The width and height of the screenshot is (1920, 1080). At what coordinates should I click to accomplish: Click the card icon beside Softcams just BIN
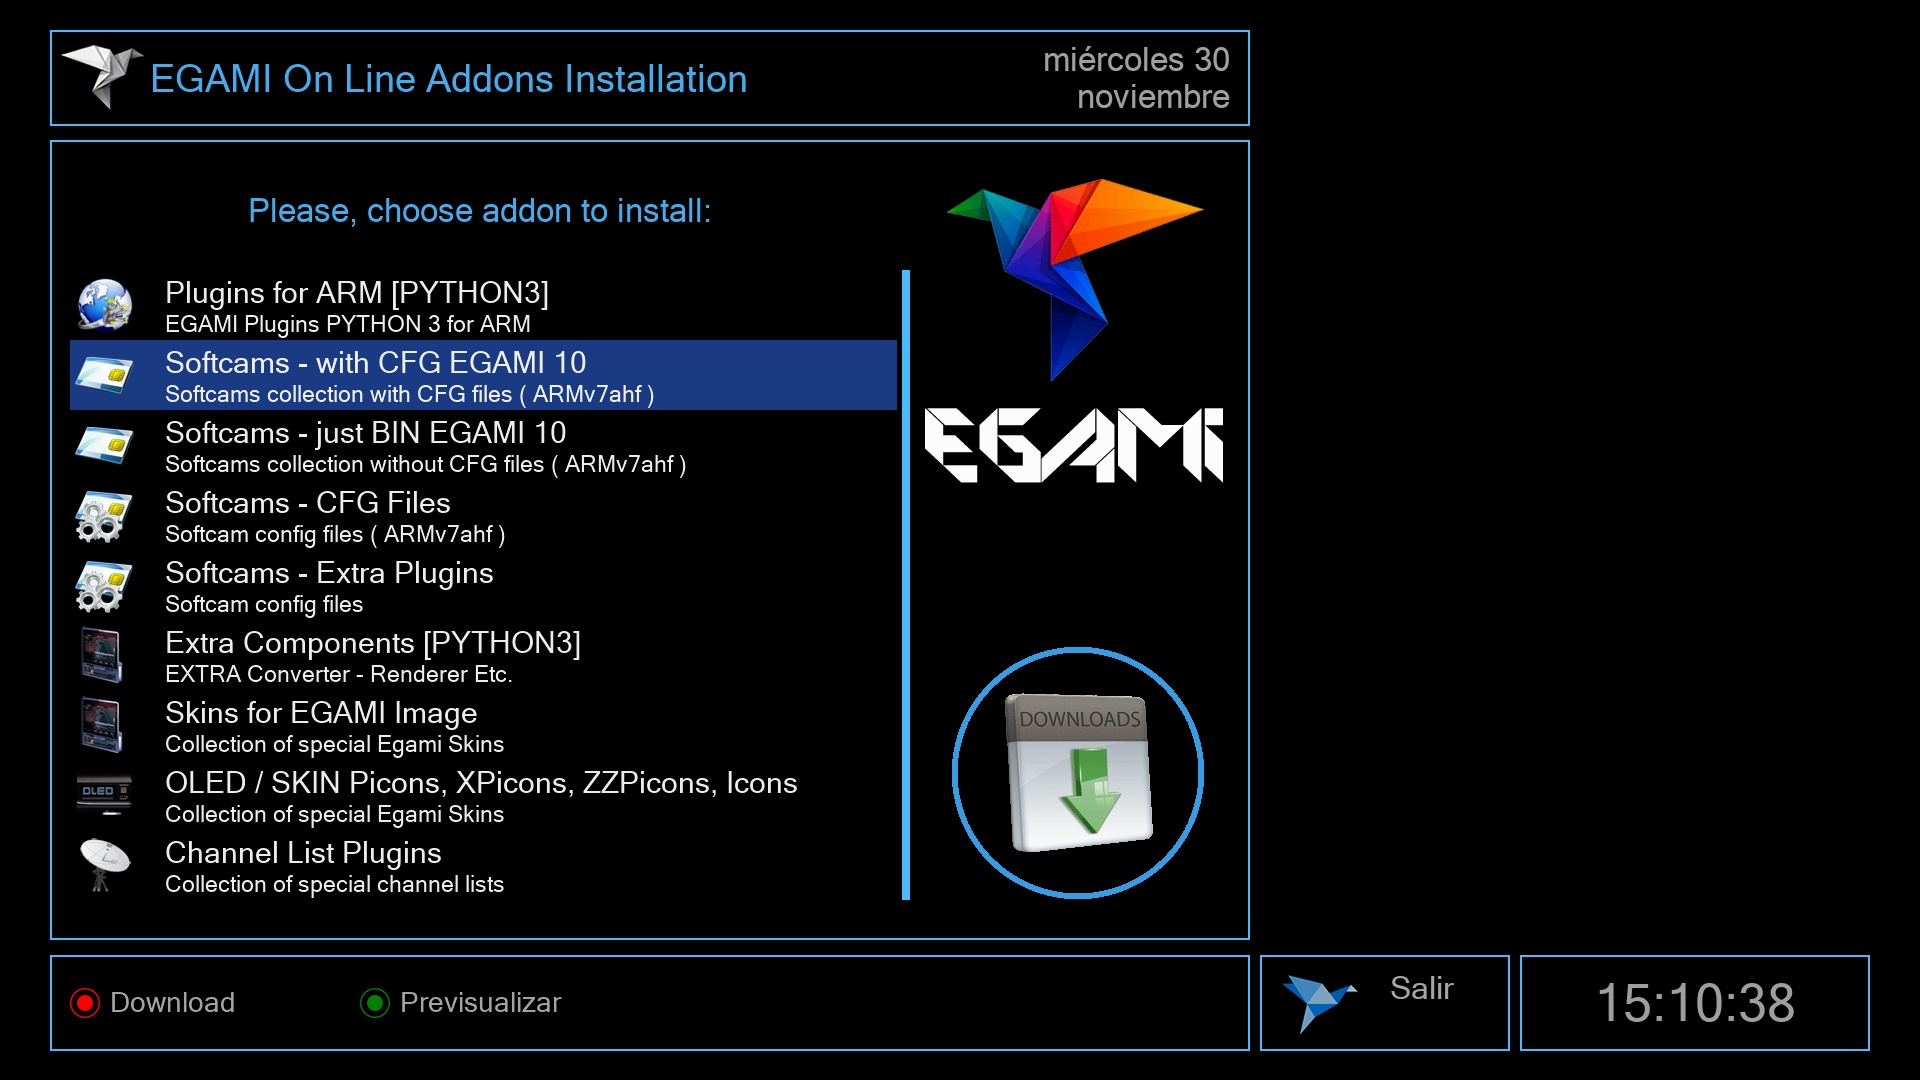(x=104, y=445)
